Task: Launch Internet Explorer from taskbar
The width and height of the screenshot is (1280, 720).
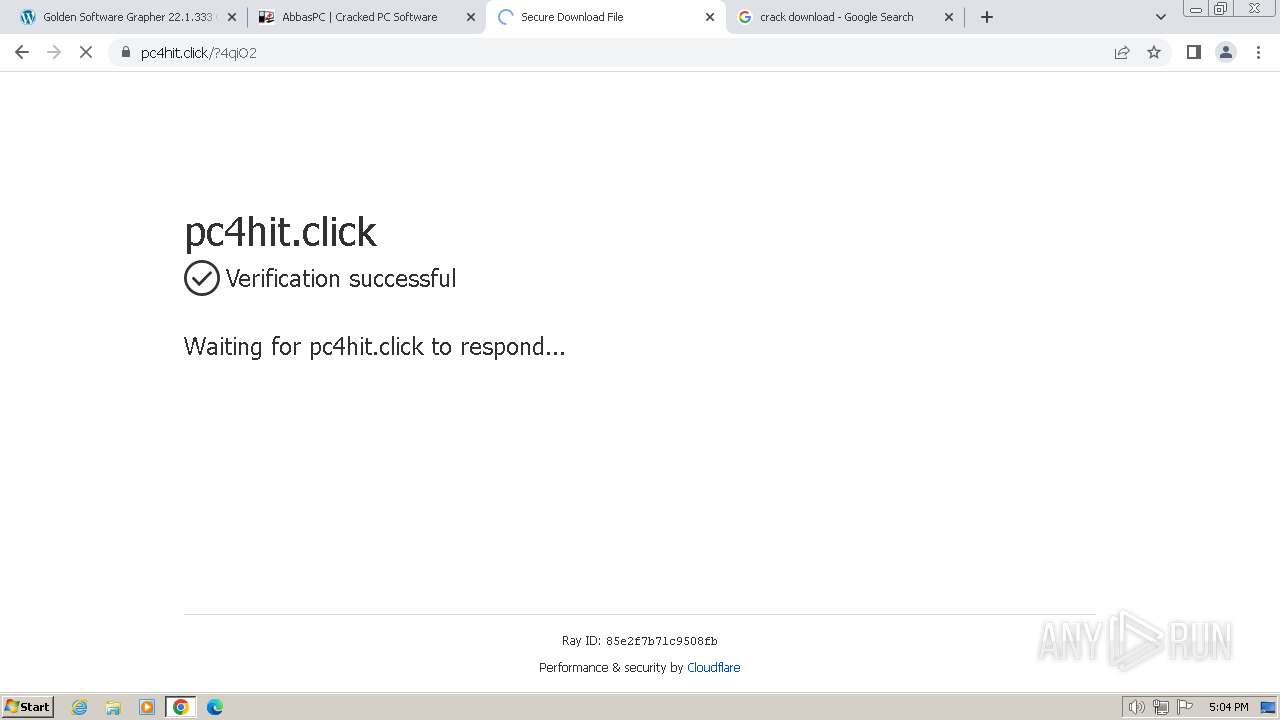Action: pos(79,707)
